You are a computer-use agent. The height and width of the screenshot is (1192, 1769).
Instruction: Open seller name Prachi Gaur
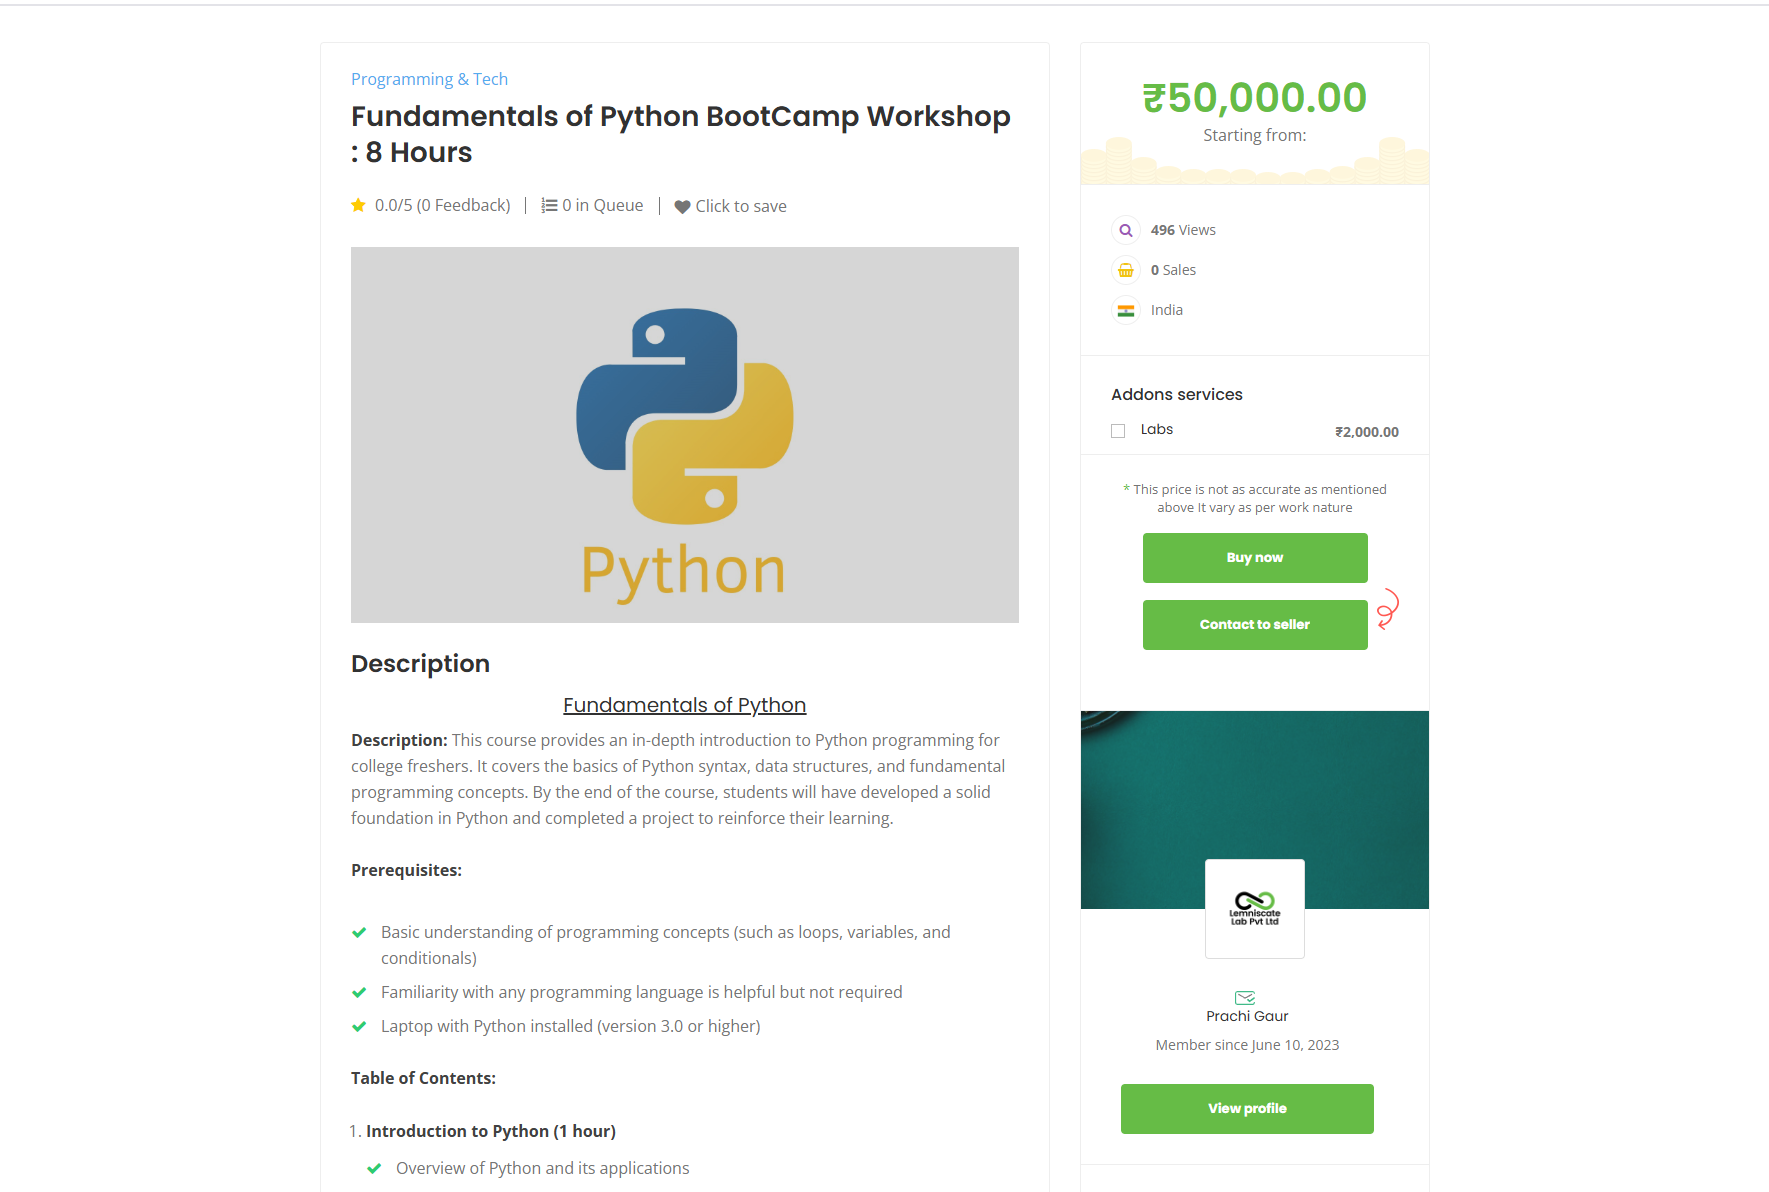1247,1016
